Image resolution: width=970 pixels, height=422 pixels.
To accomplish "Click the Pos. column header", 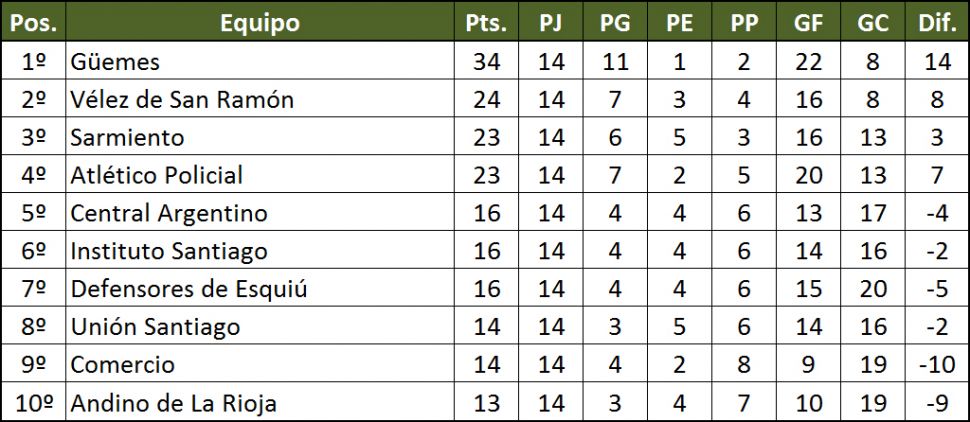I will click(x=34, y=22).
